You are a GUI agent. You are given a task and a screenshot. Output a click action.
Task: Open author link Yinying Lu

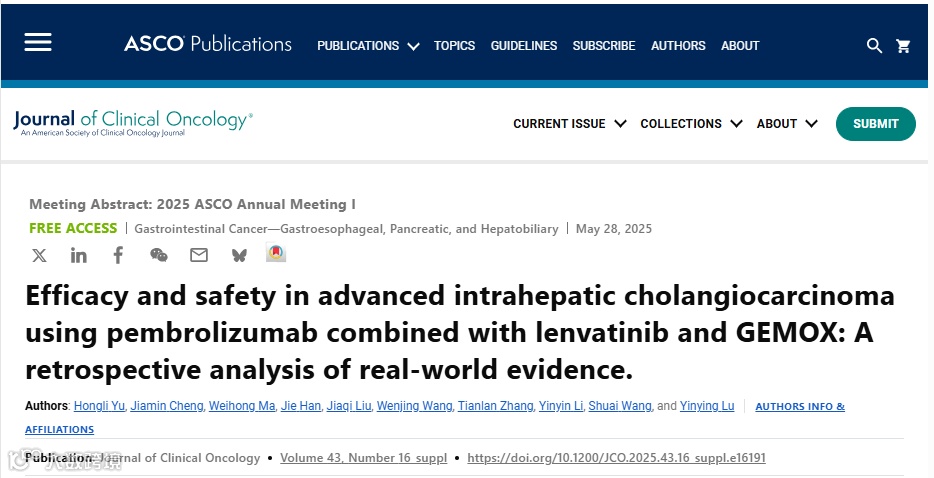click(x=707, y=406)
